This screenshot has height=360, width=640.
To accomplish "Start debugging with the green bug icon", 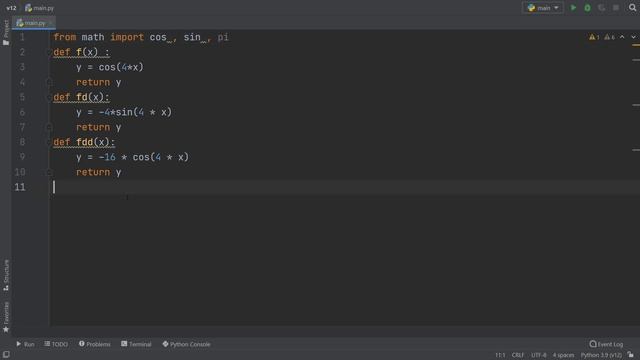I will coord(587,8).
